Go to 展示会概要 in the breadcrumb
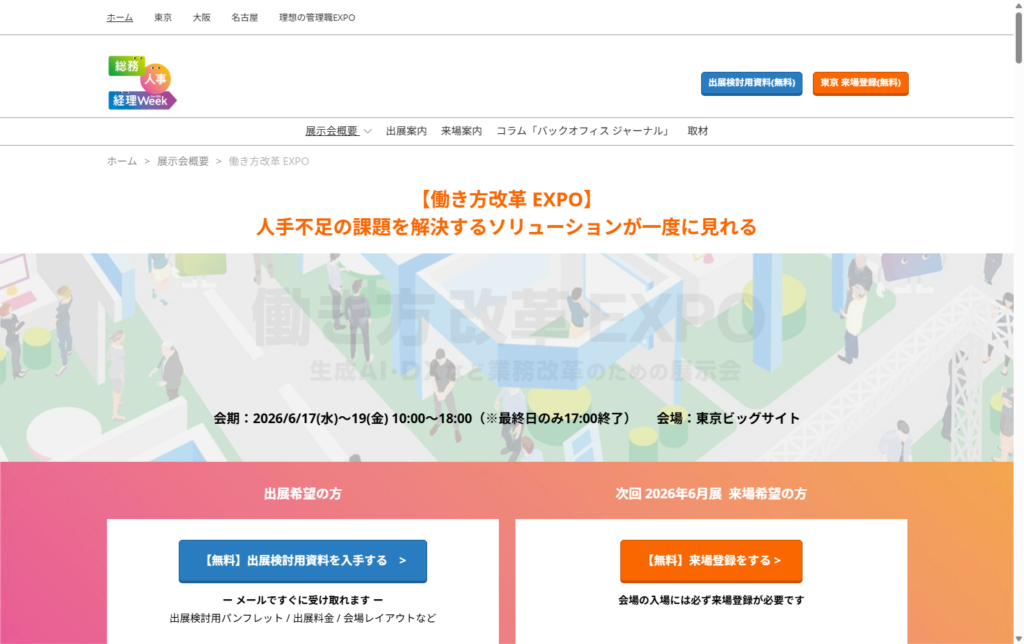Viewport: 1024px width, 644px height. [183, 161]
